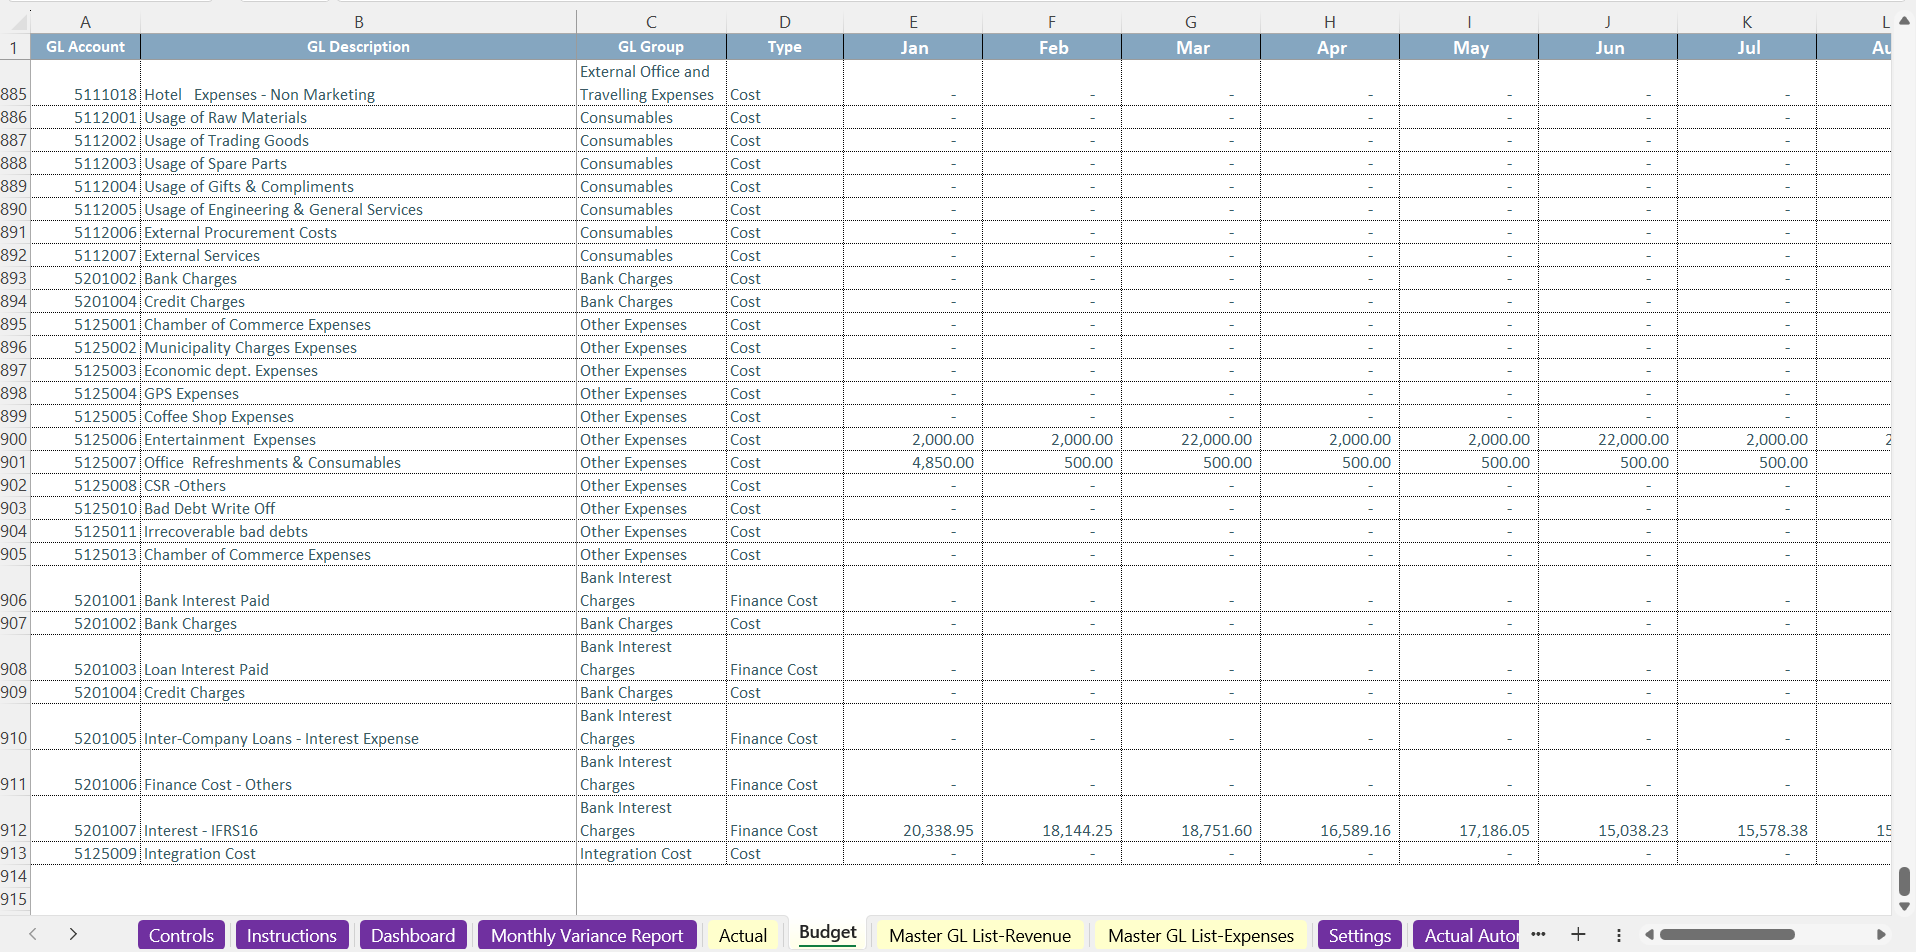Click the left sheet navigation chevron
Screen dimensions: 1916x952
point(33,933)
